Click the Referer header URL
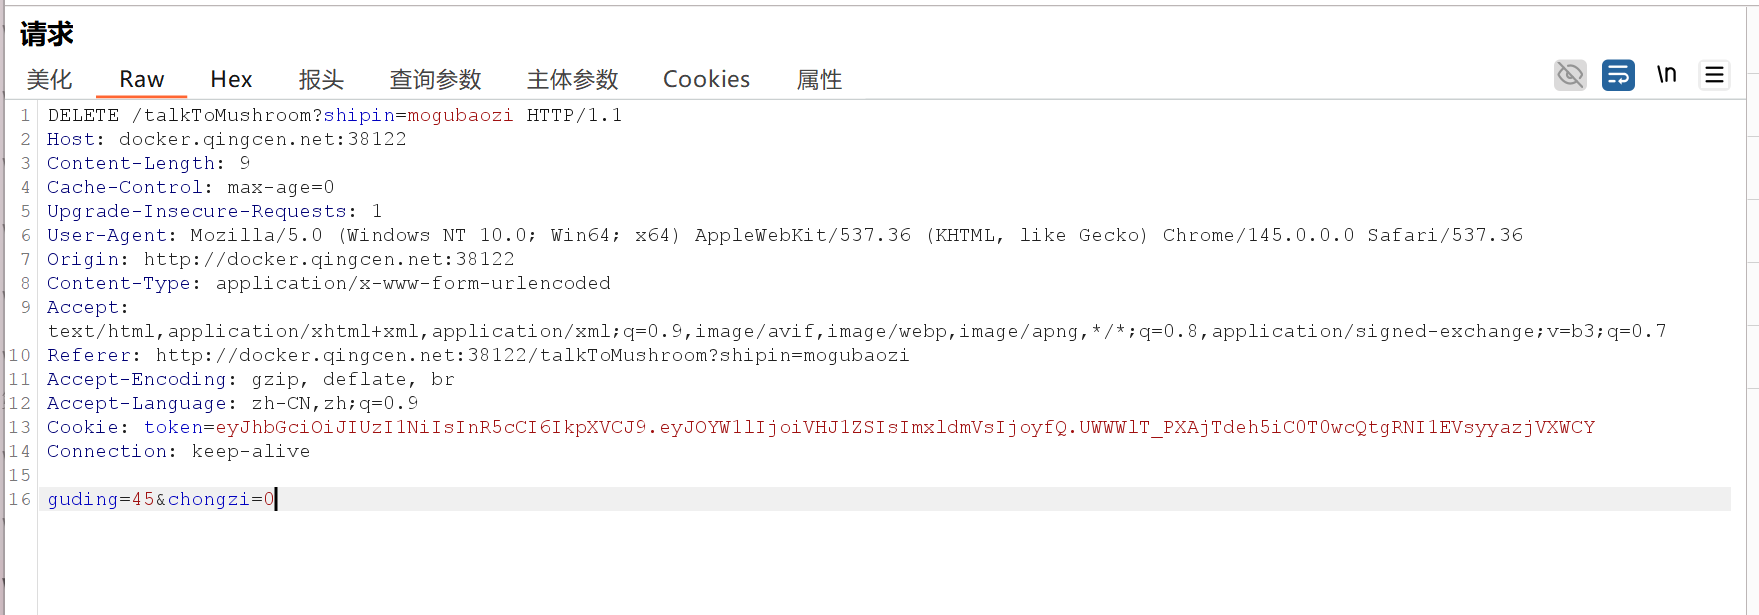Image resolution: width=1759 pixels, height=615 pixels. click(x=532, y=355)
